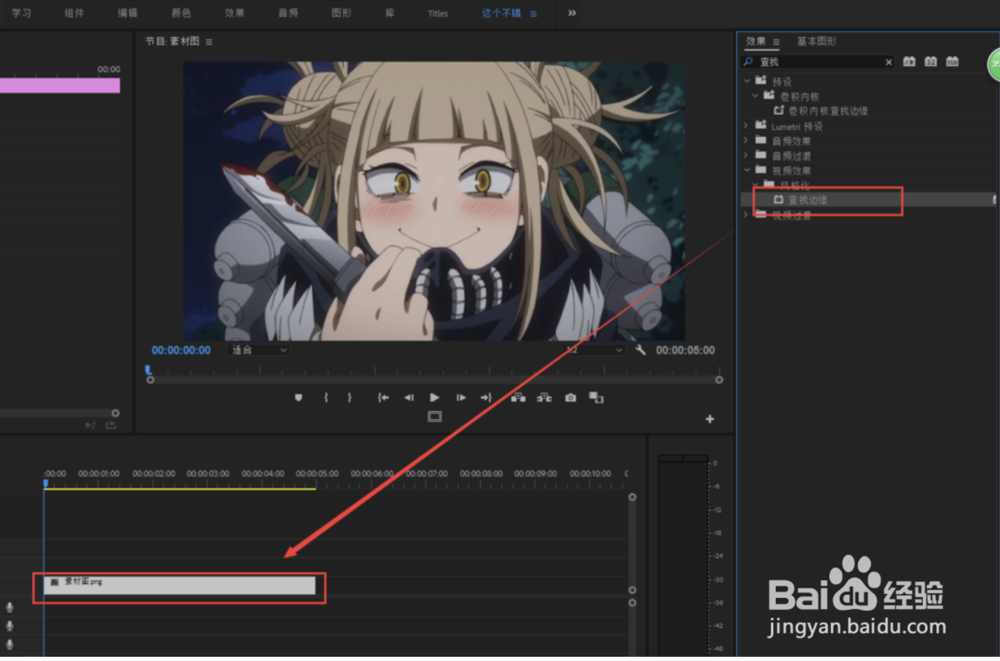Toggle the 32-bit Color filter icon
Viewport: 1000px width, 661px height.
[931, 61]
